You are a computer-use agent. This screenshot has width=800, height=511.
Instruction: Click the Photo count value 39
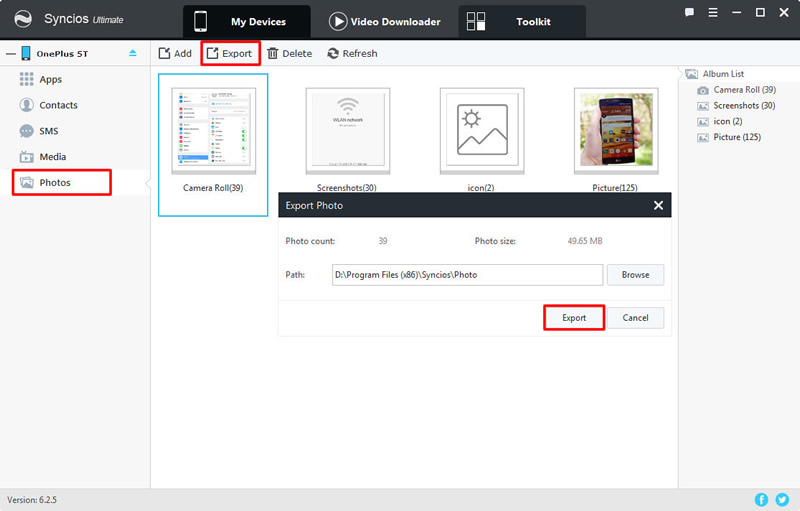(x=383, y=241)
